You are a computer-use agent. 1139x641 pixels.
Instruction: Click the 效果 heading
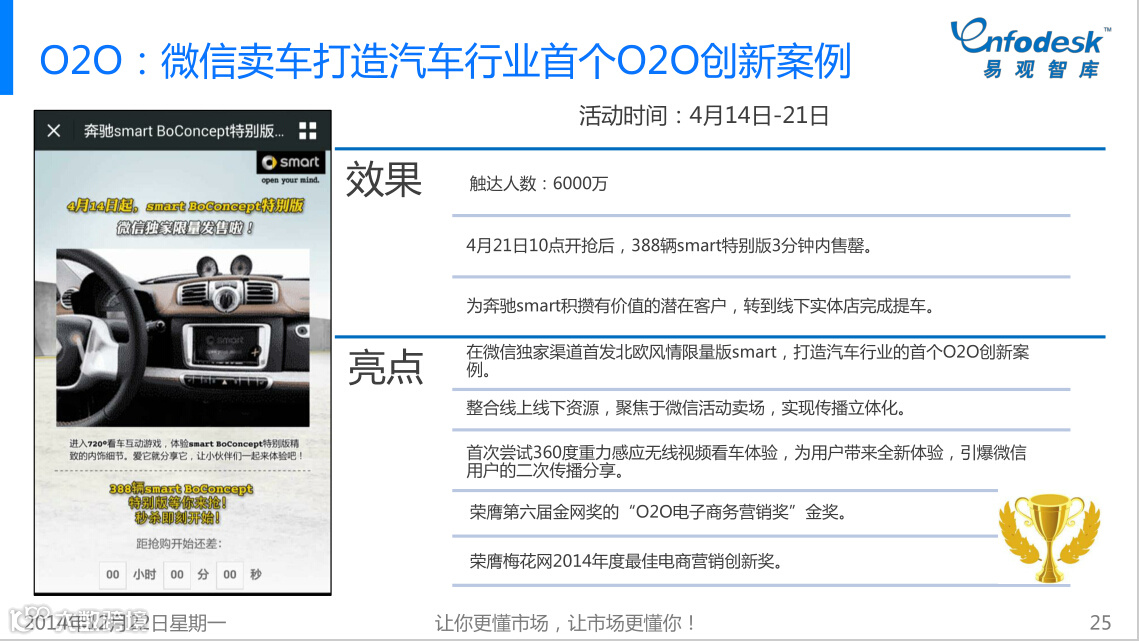(x=384, y=180)
